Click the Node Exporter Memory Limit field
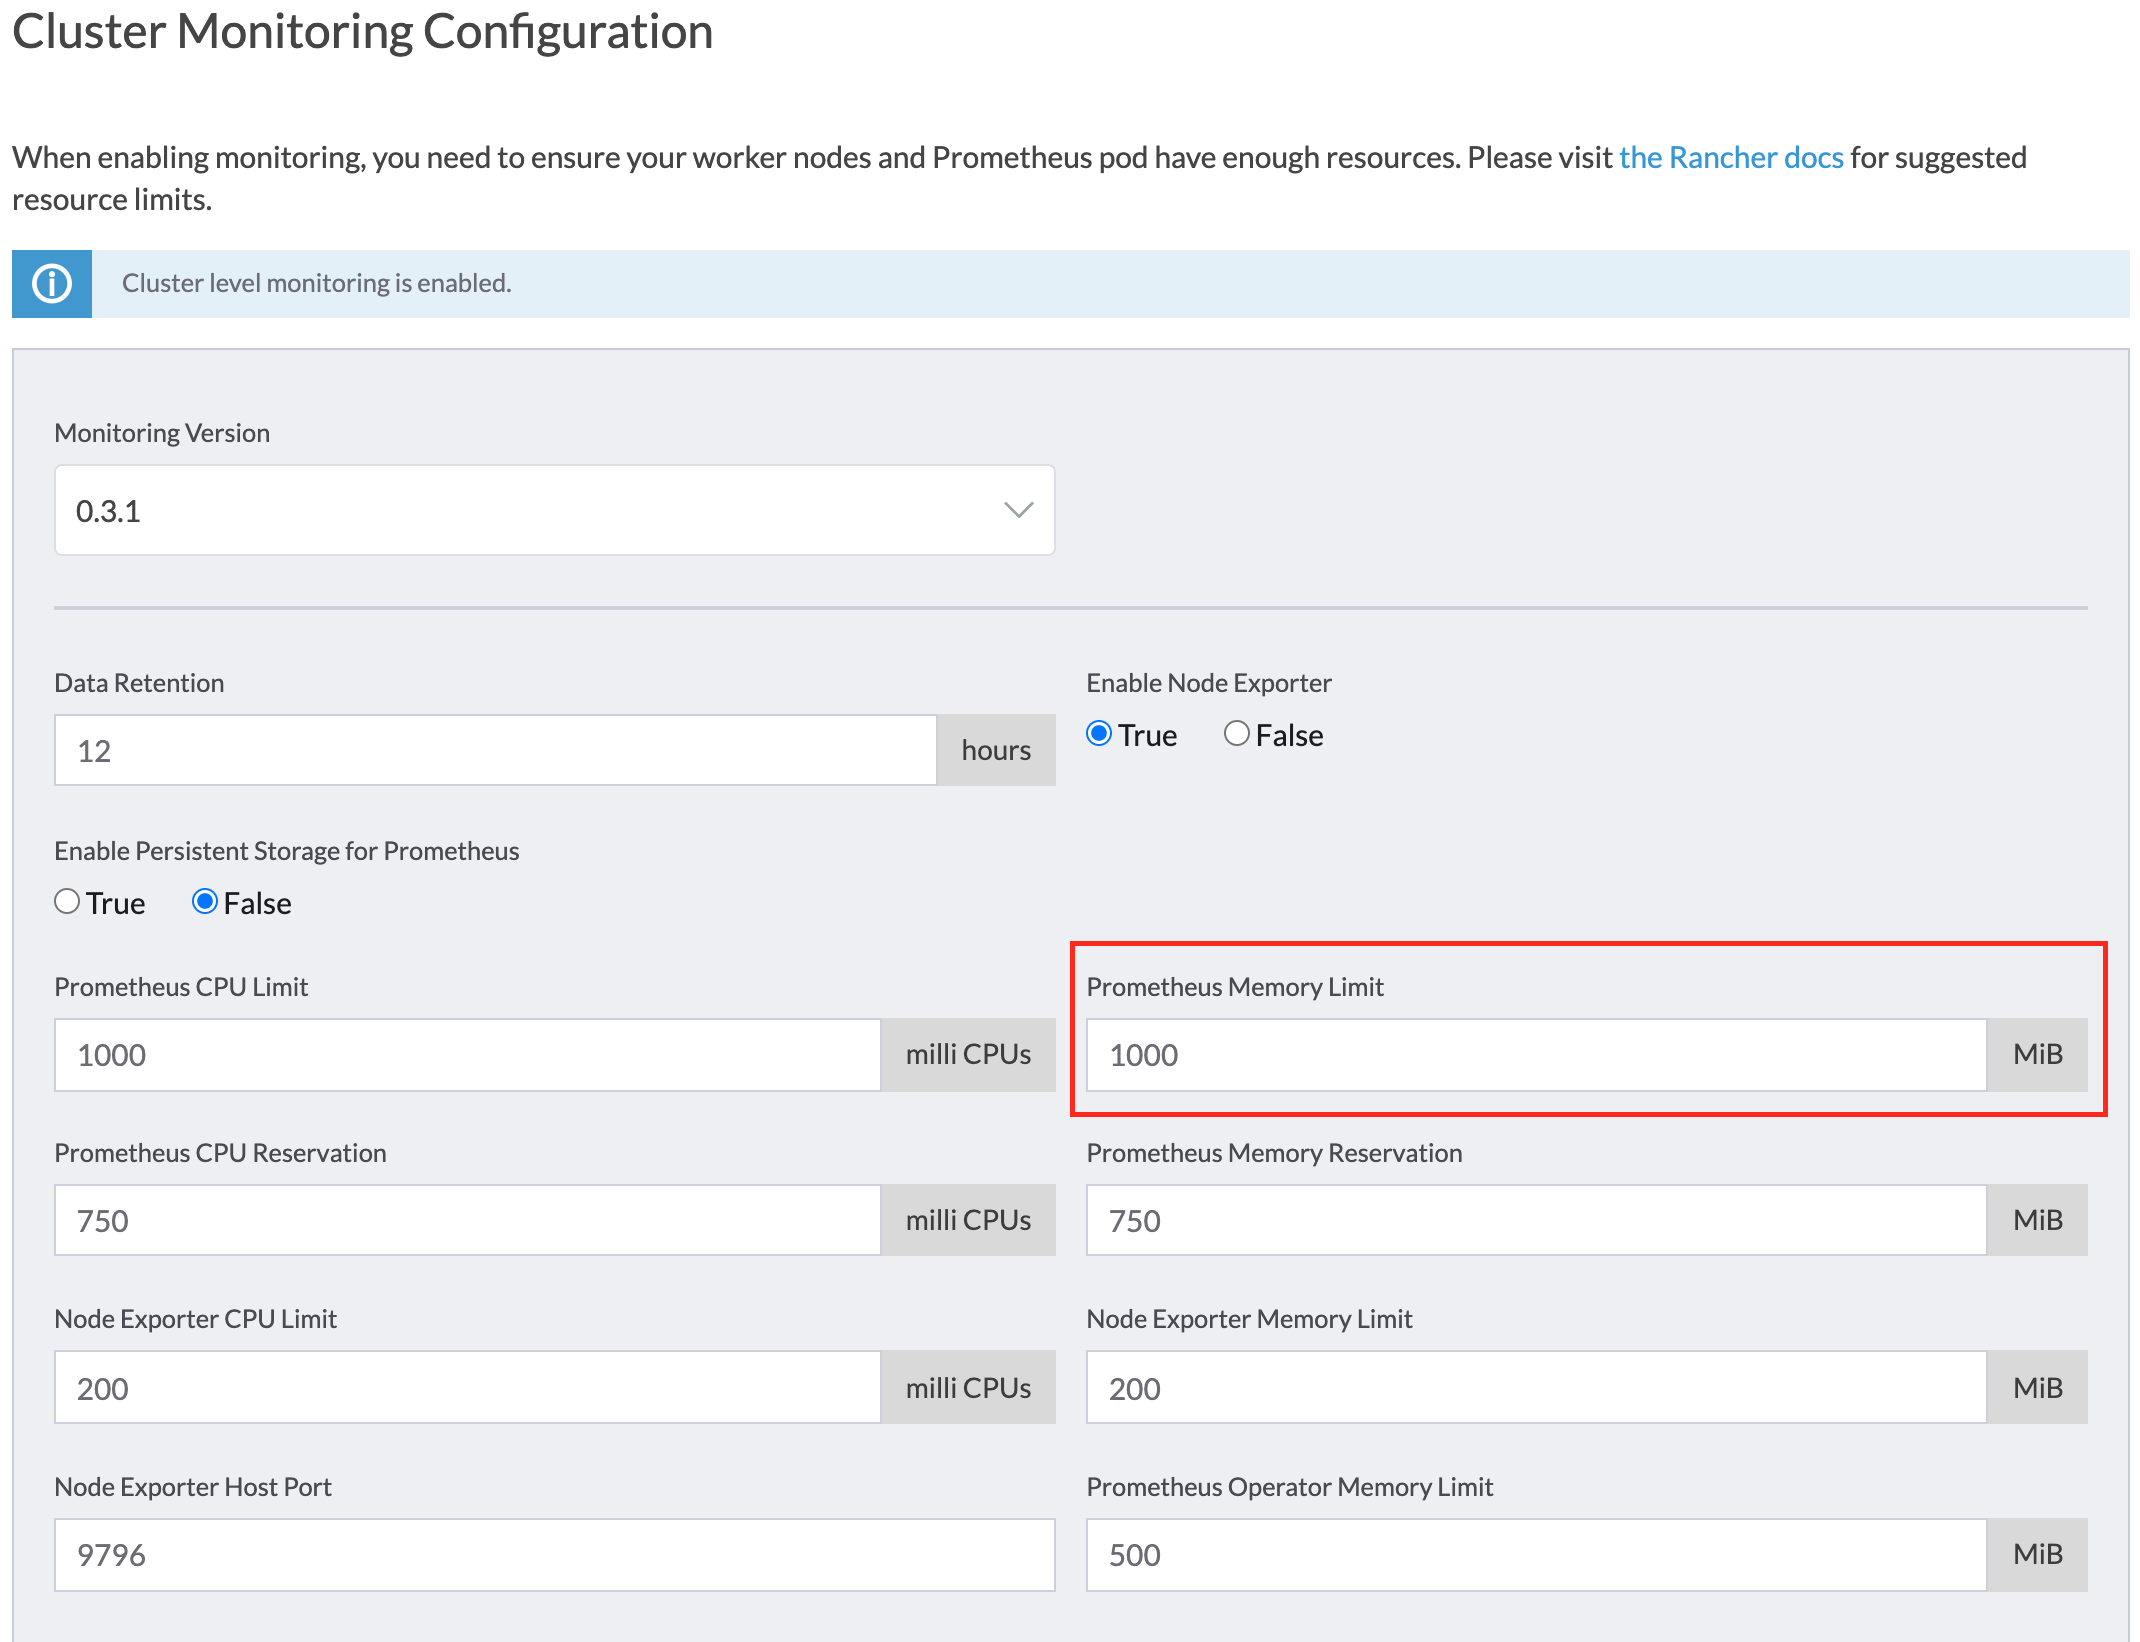Image resolution: width=2140 pixels, height=1642 pixels. click(x=1535, y=1388)
